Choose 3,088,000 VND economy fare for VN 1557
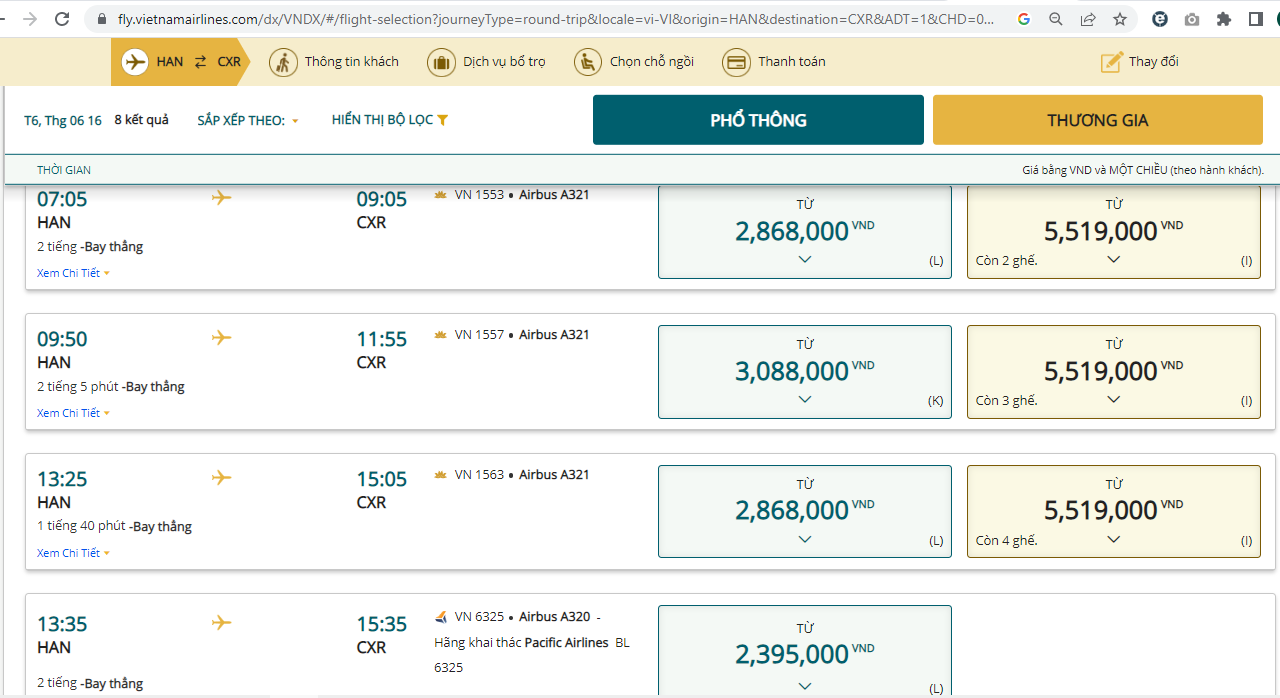The width and height of the screenshot is (1280, 698). pos(804,372)
